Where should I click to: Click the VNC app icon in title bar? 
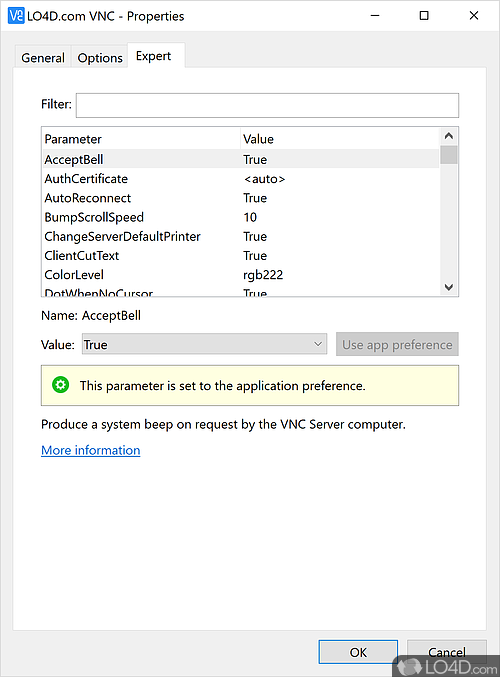click(x=16, y=16)
